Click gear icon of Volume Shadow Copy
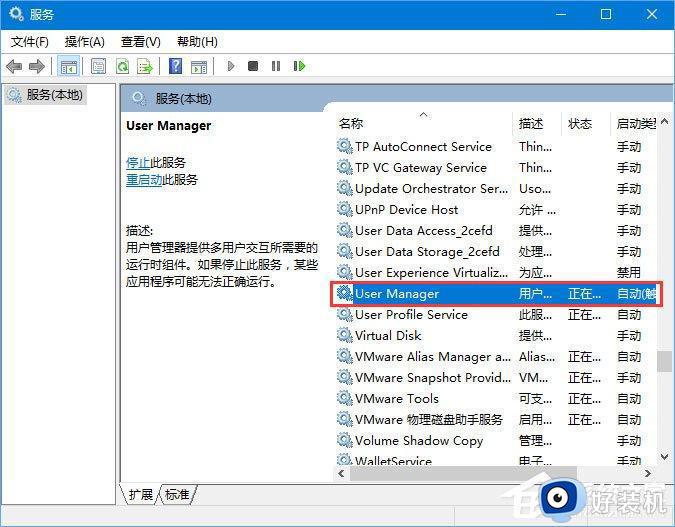675x527 pixels. [344, 440]
